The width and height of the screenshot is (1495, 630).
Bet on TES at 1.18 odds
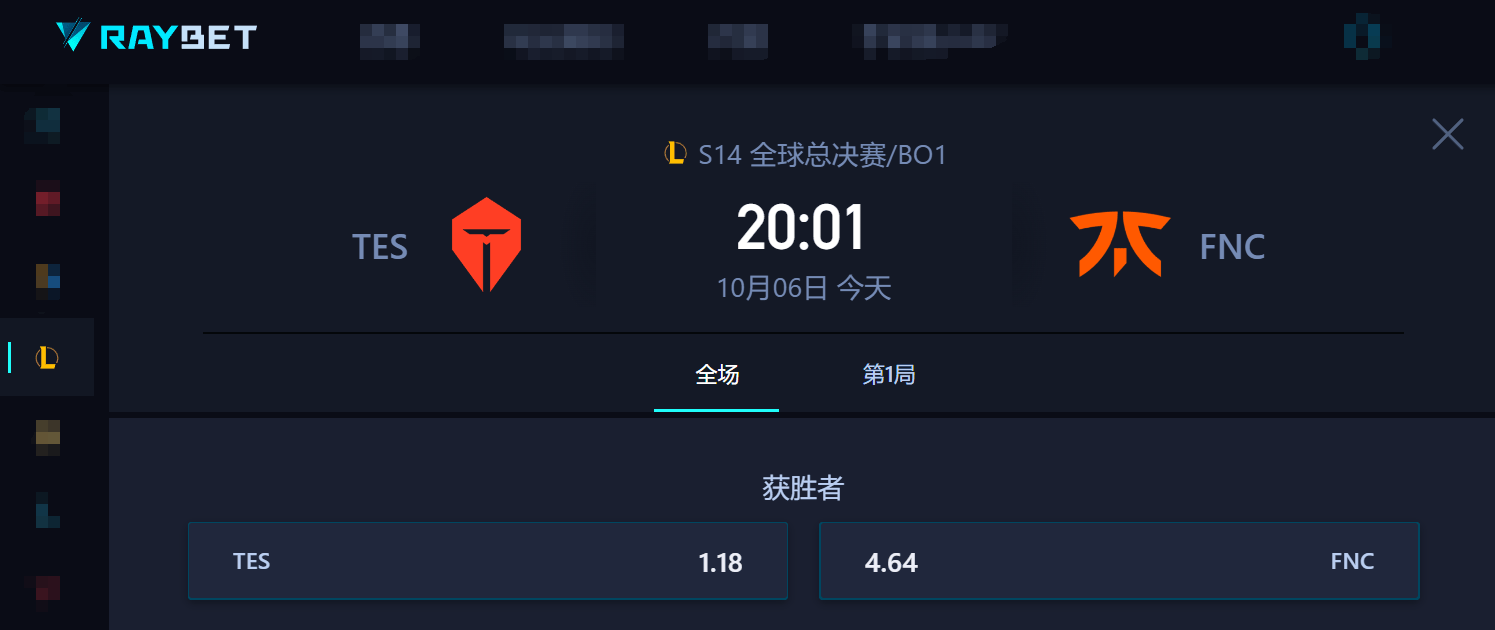488,561
